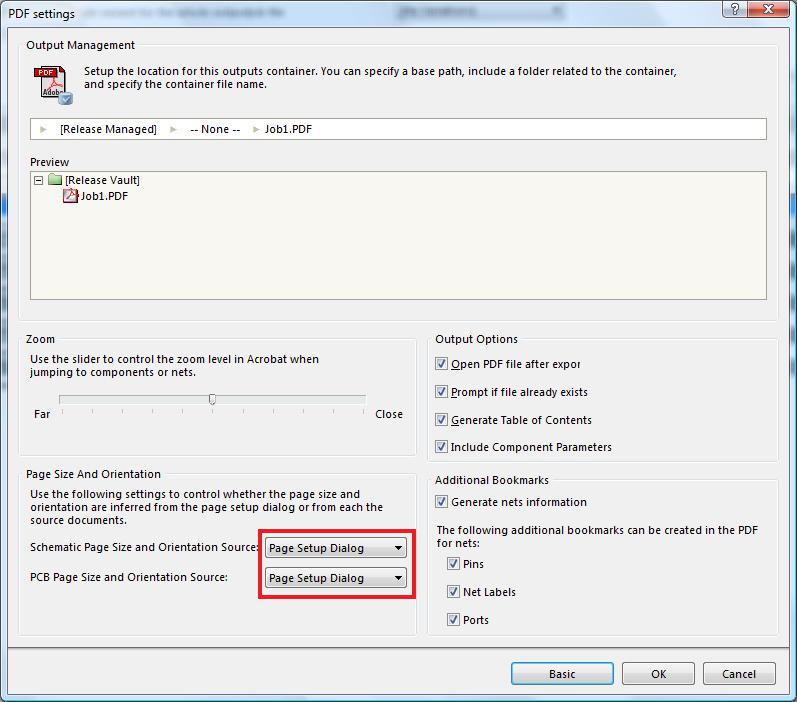Toggle the Ports bookmark checkbox

(453, 619)
